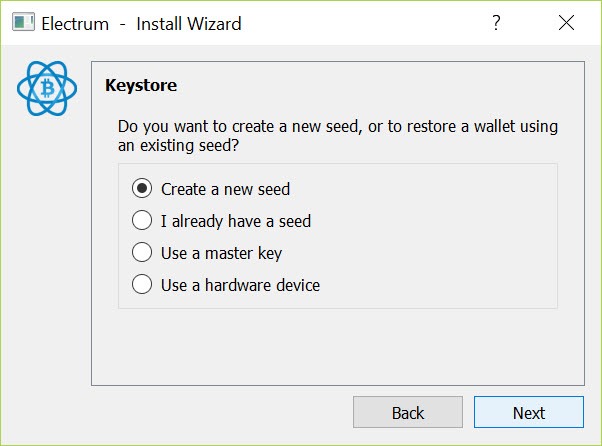Open the question mark help button
The width and height of the screenshot is (602, 446).
[496, 23]
